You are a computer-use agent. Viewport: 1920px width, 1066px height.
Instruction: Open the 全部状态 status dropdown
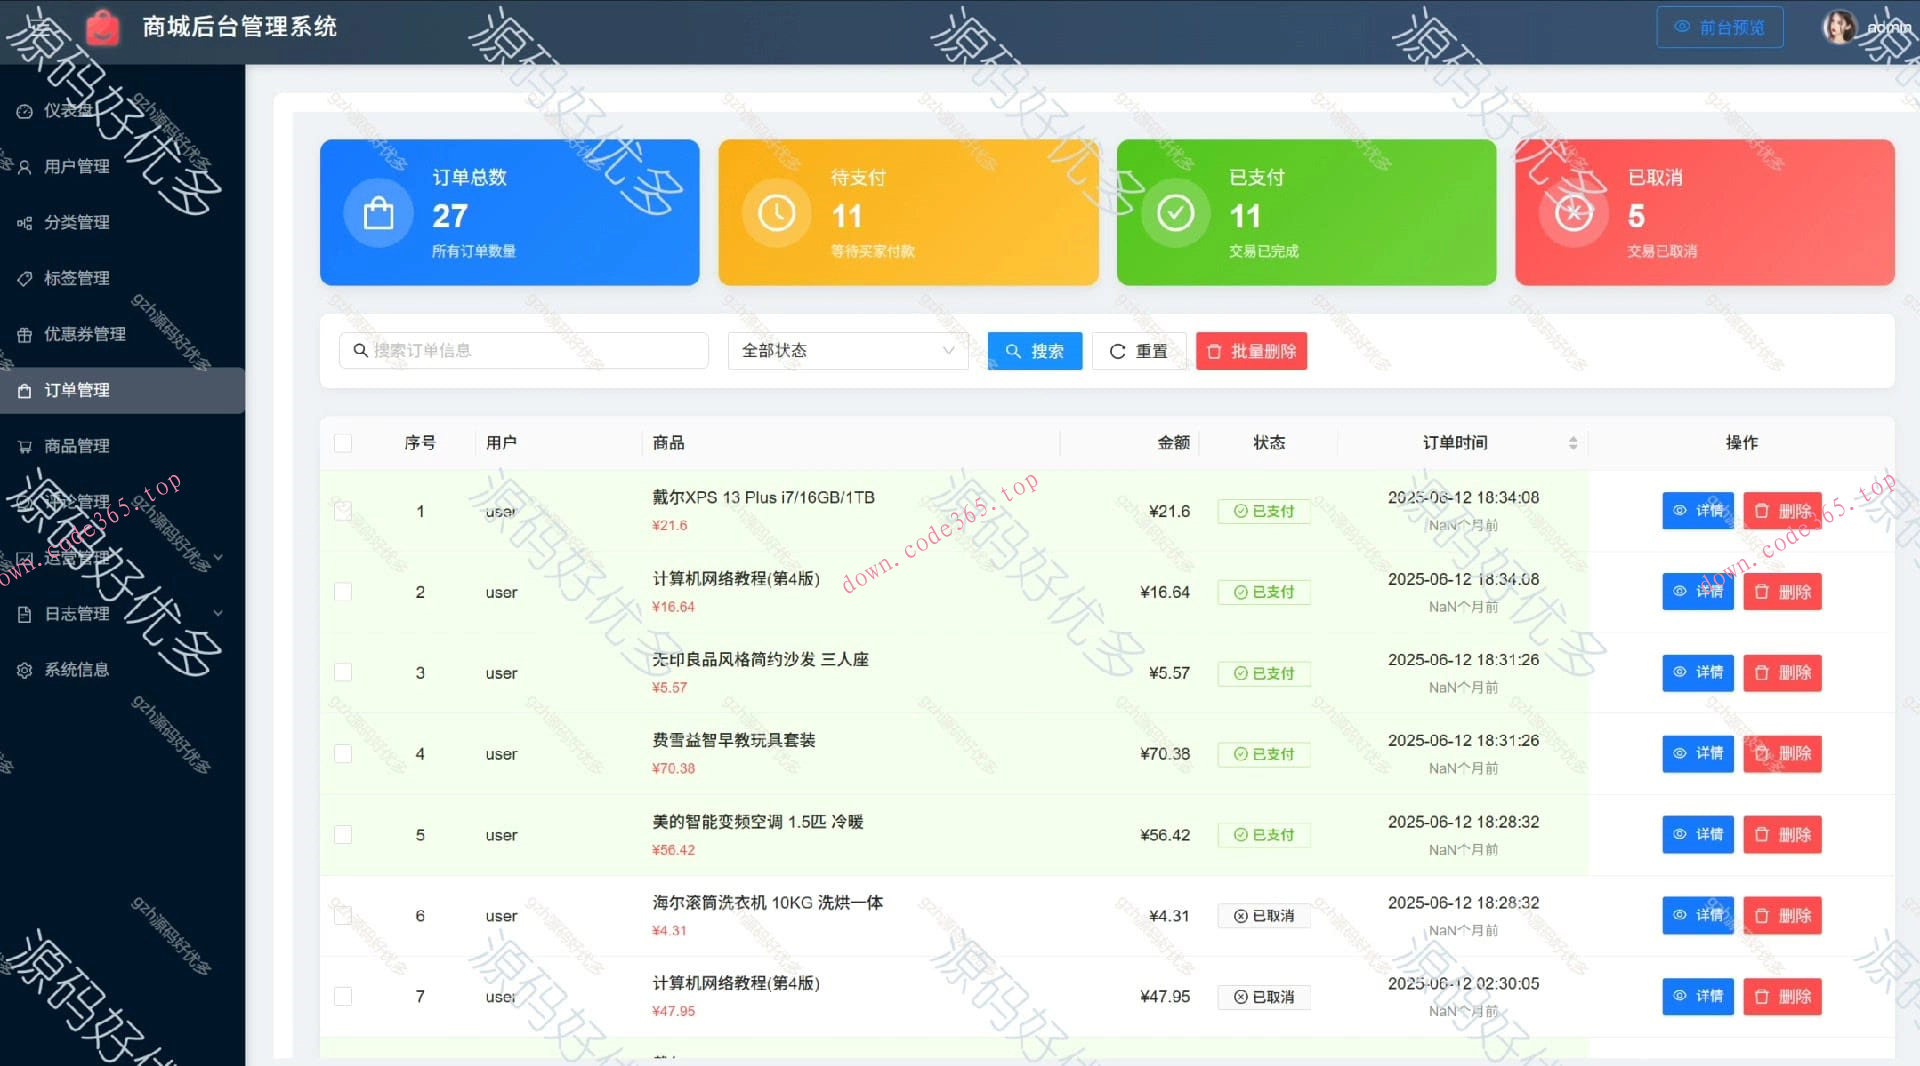click(x=847, y=351)
